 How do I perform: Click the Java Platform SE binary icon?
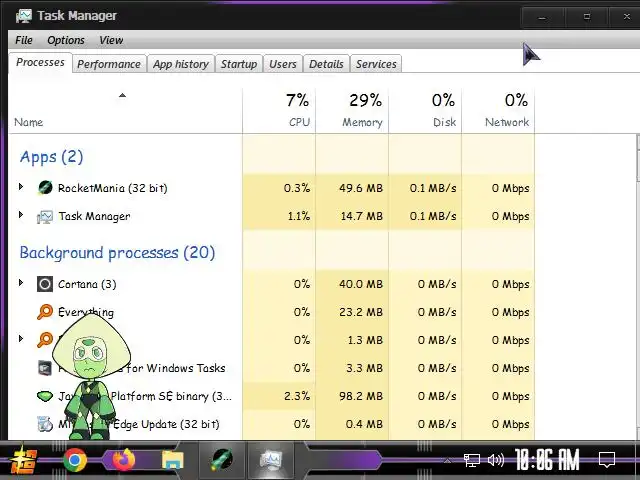(x=44, y=396)
